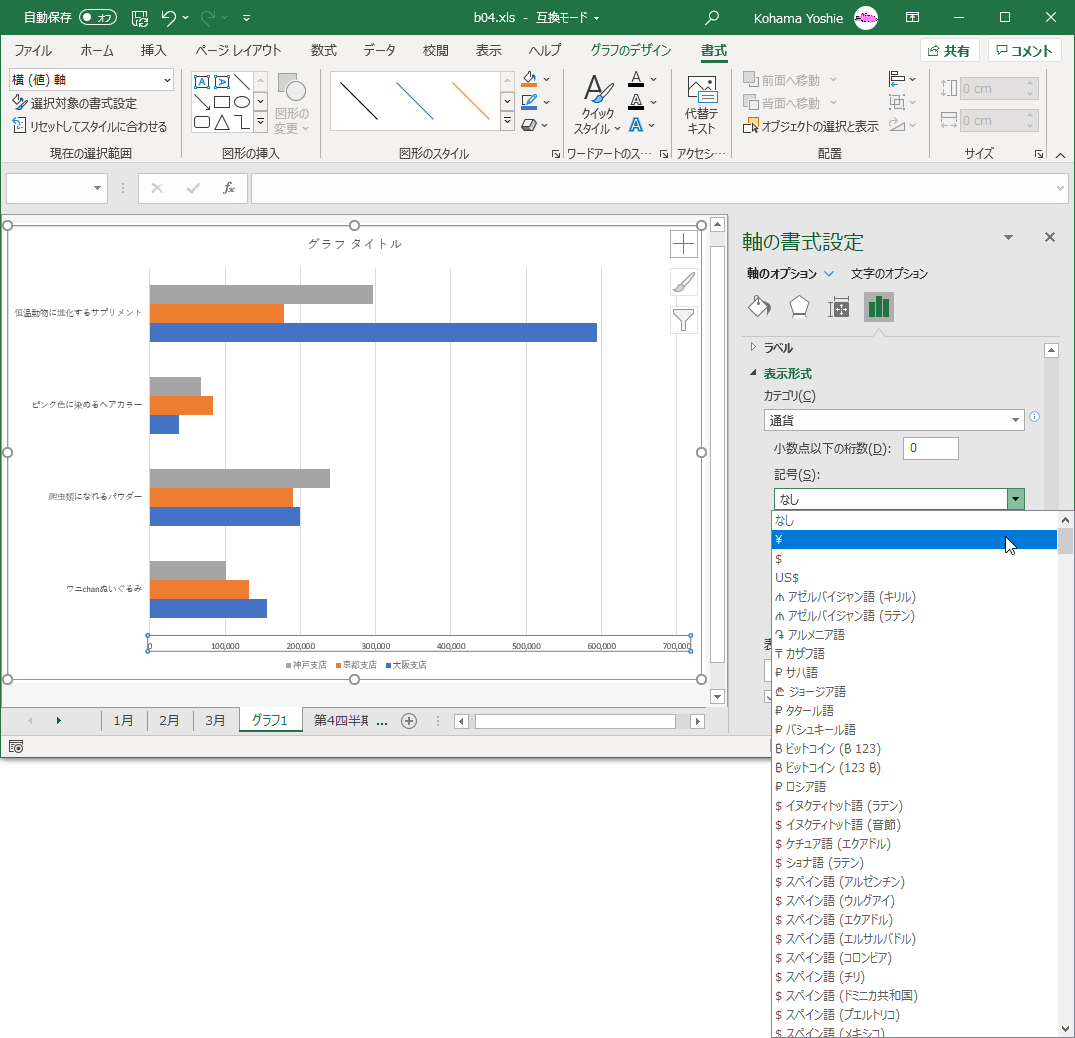Toggle the 自動保存 AutoSave switch
The width and height of the screenshot is (1075, 1038).
[x=97, y=17]
